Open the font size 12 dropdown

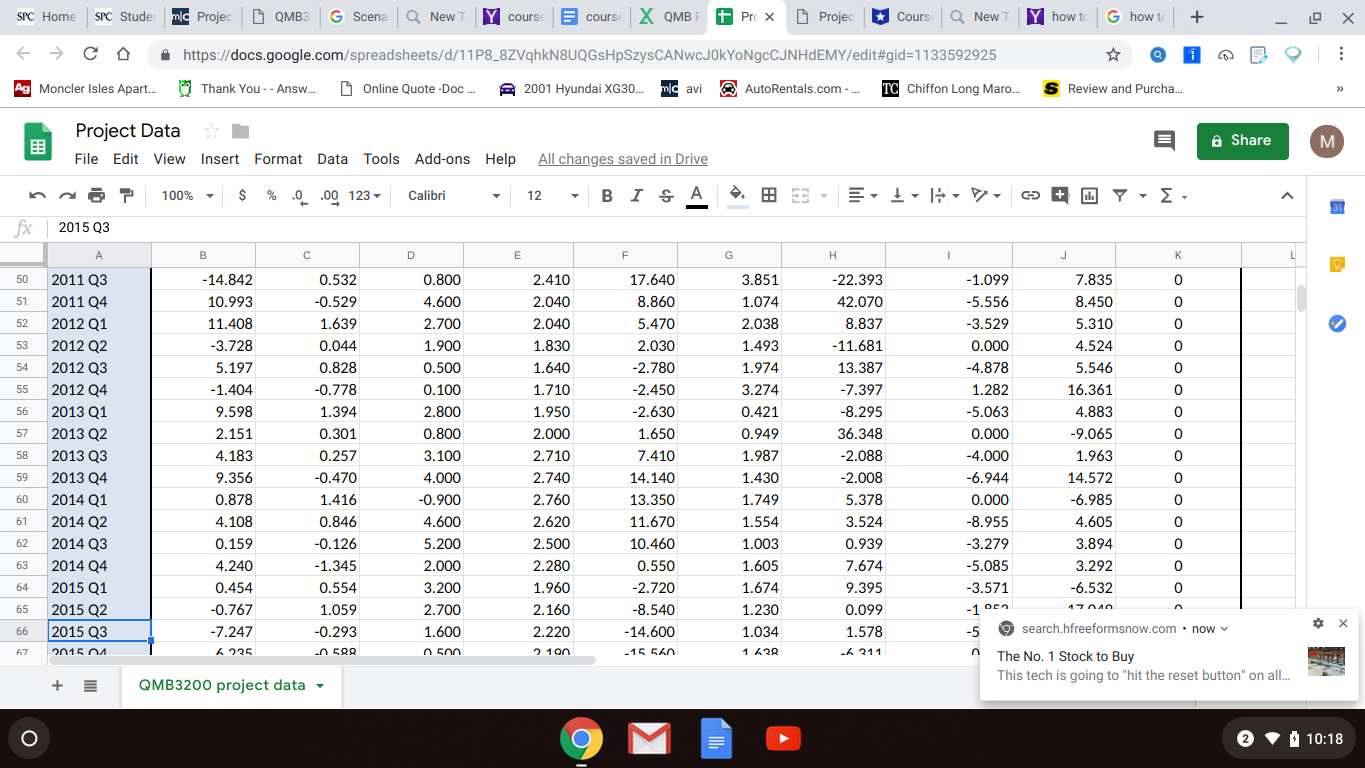pyautogui.click(x=553, y=196)
